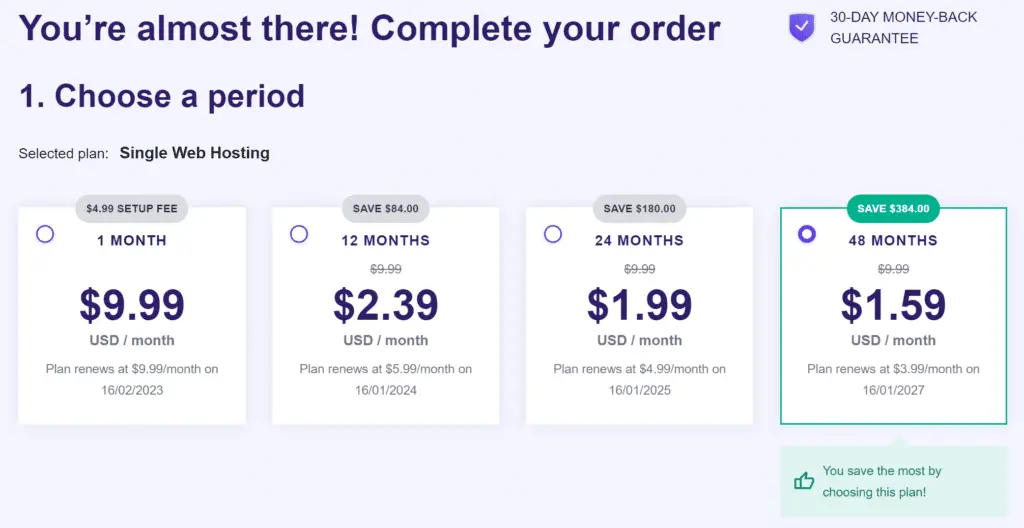Click the Single Web Hosting plan name
The image size is (1024, 528).
click(x=194, y=153)
